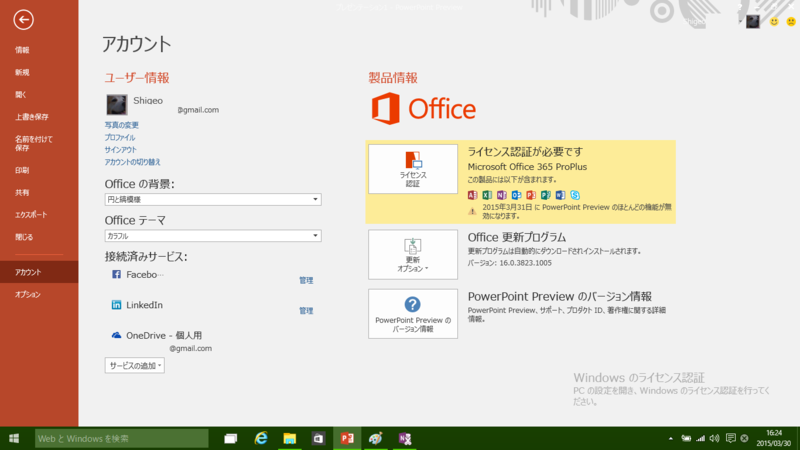The height and width of the screenshot is (450, 800).
Task: Click the frown feedback icon
Action: point(791,21)
